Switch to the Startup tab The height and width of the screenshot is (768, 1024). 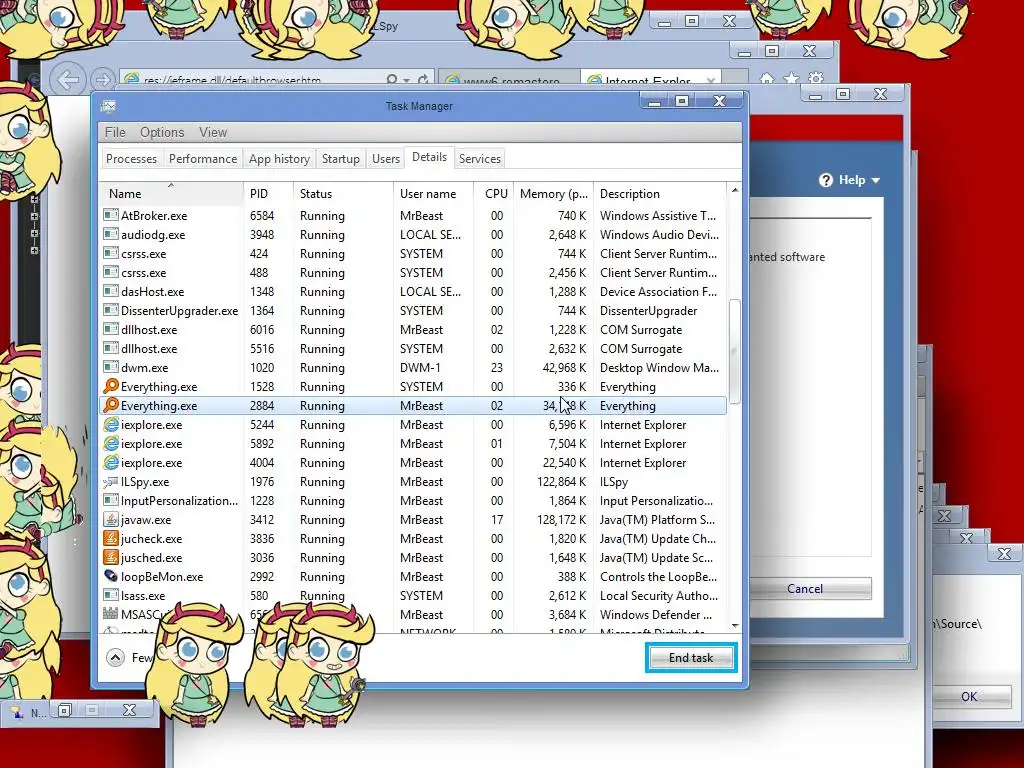(x=341, y=159)
